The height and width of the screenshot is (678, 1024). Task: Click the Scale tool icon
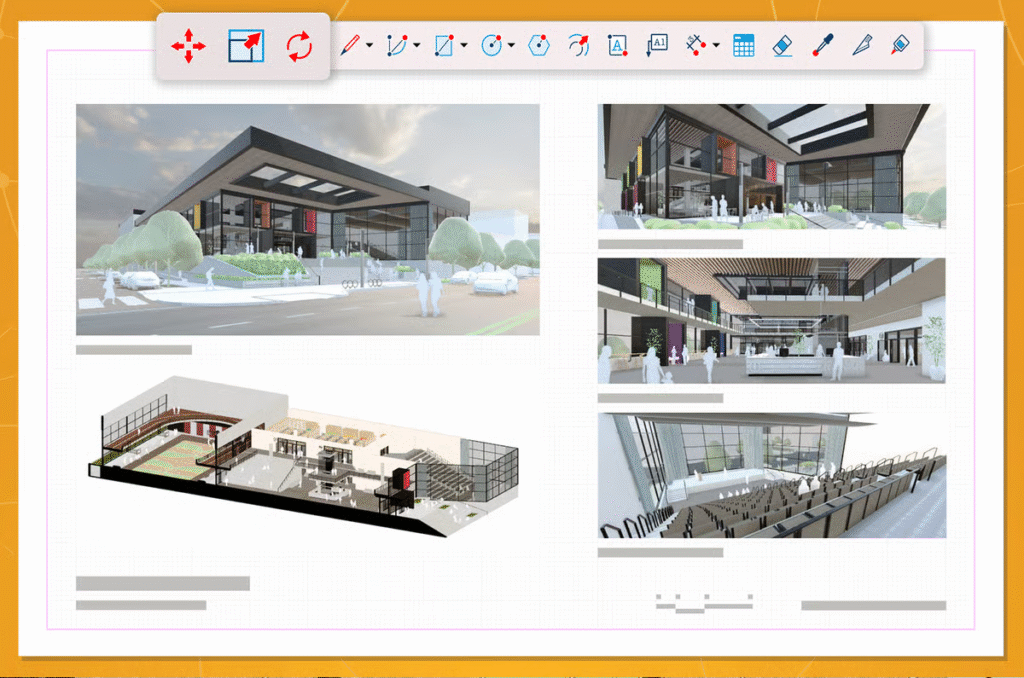point(245,46)
